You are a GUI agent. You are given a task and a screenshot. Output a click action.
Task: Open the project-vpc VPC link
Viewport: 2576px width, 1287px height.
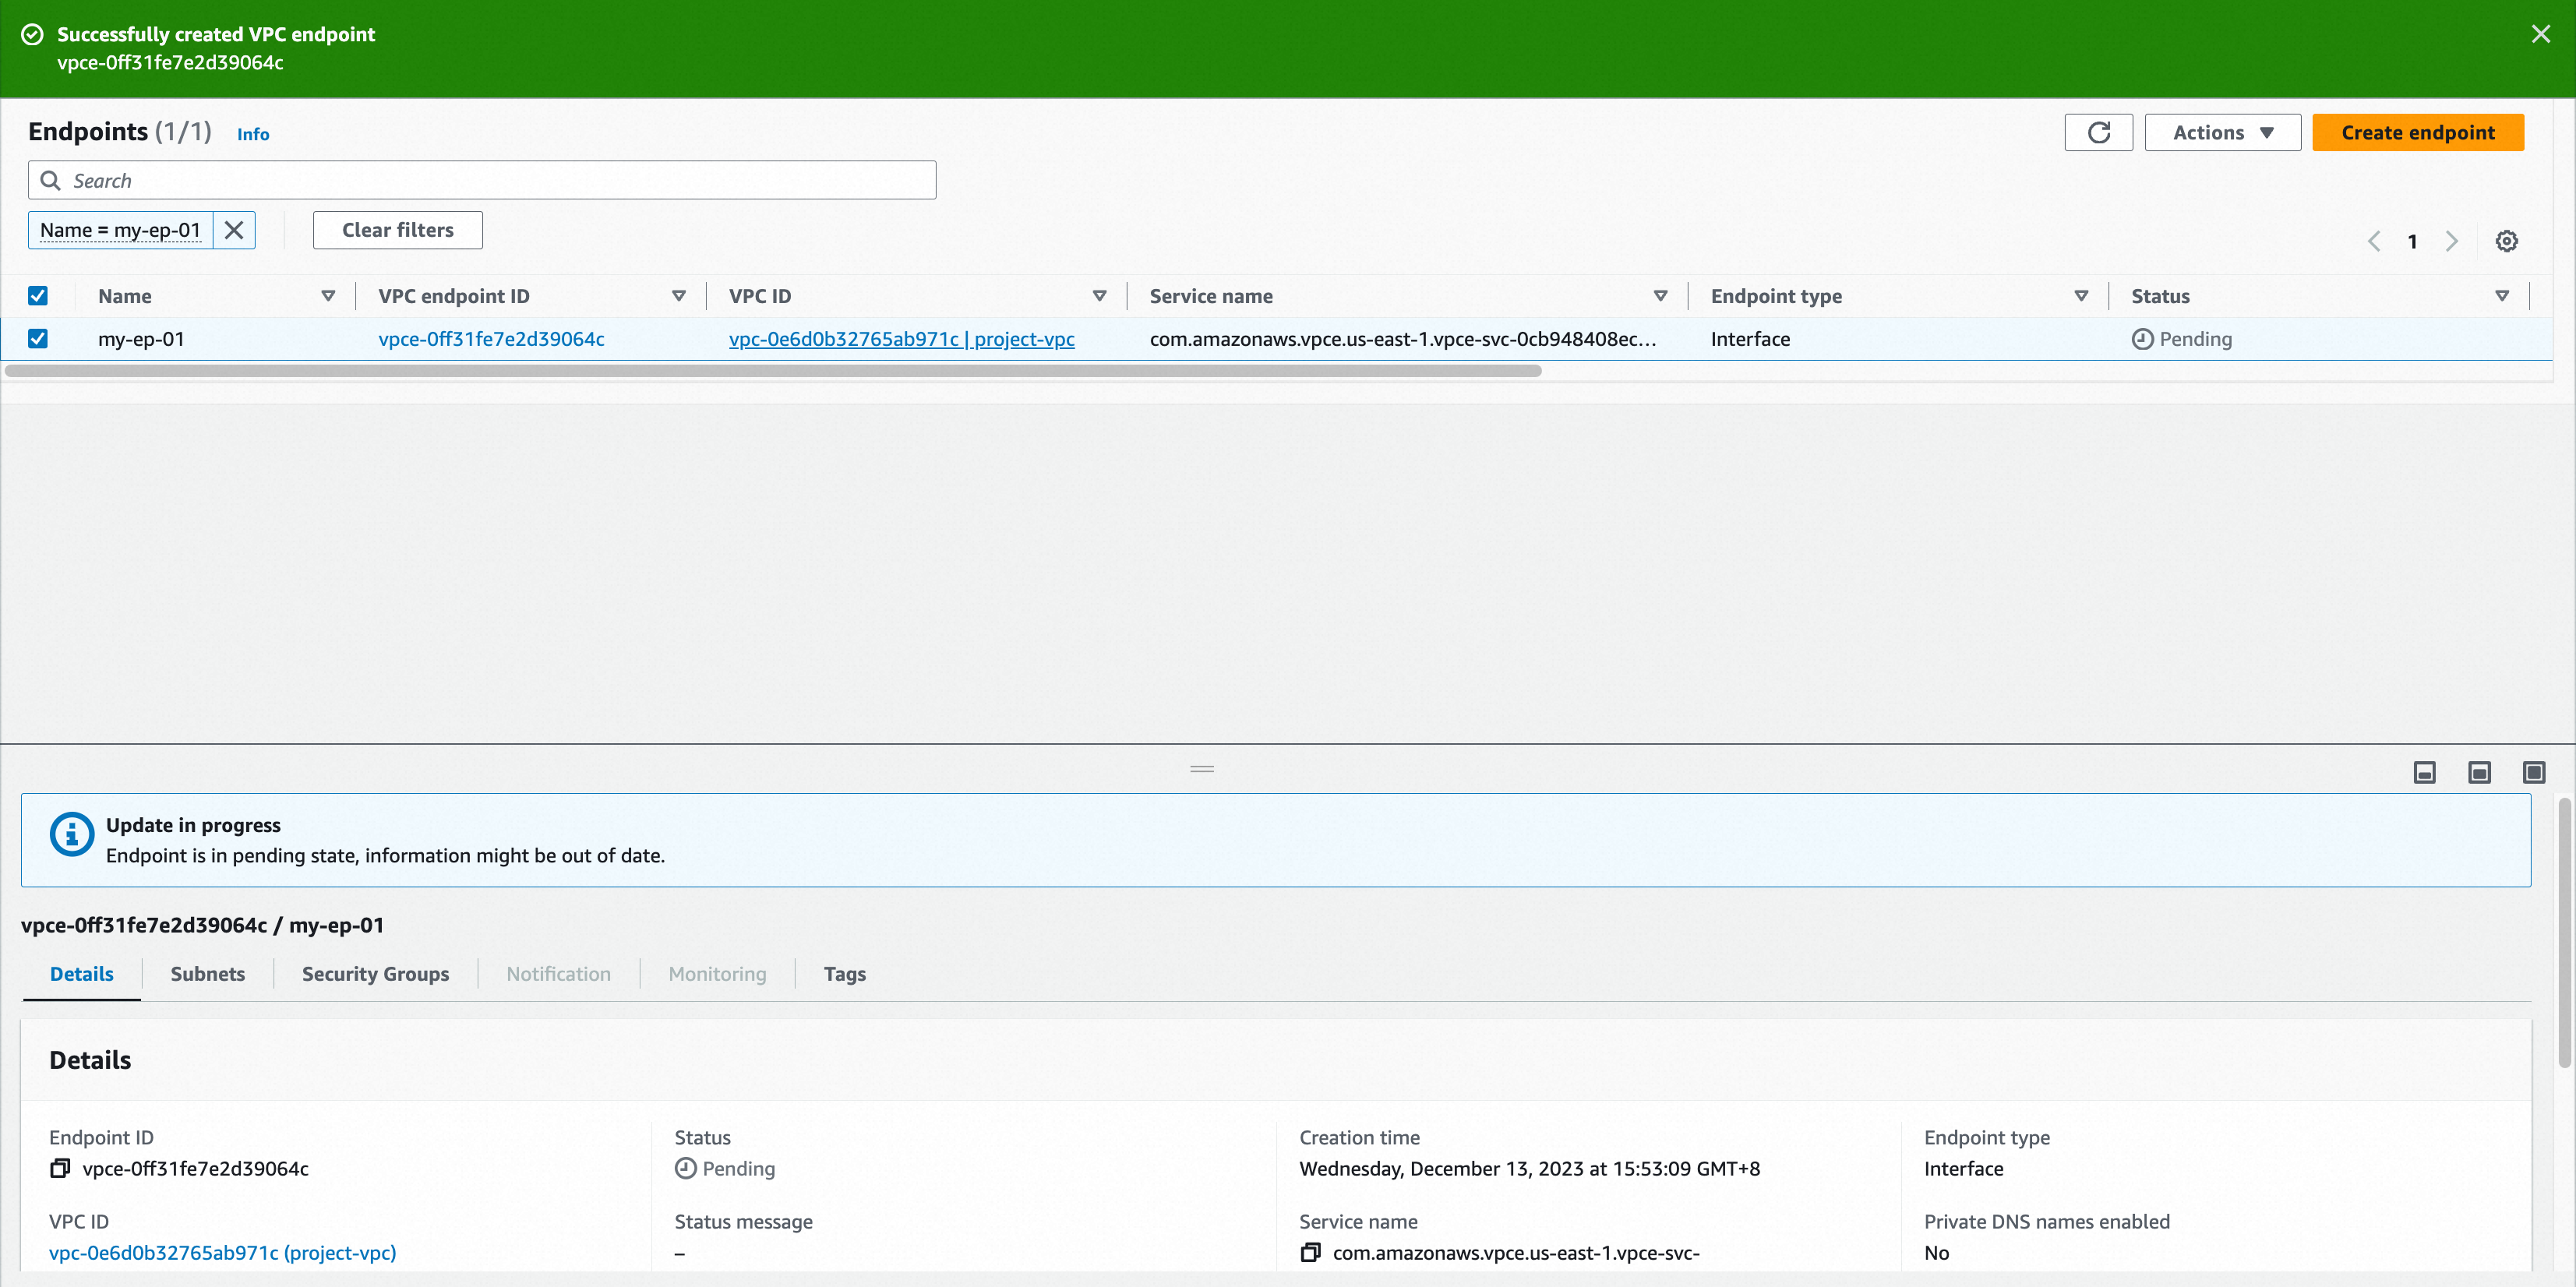900,338
